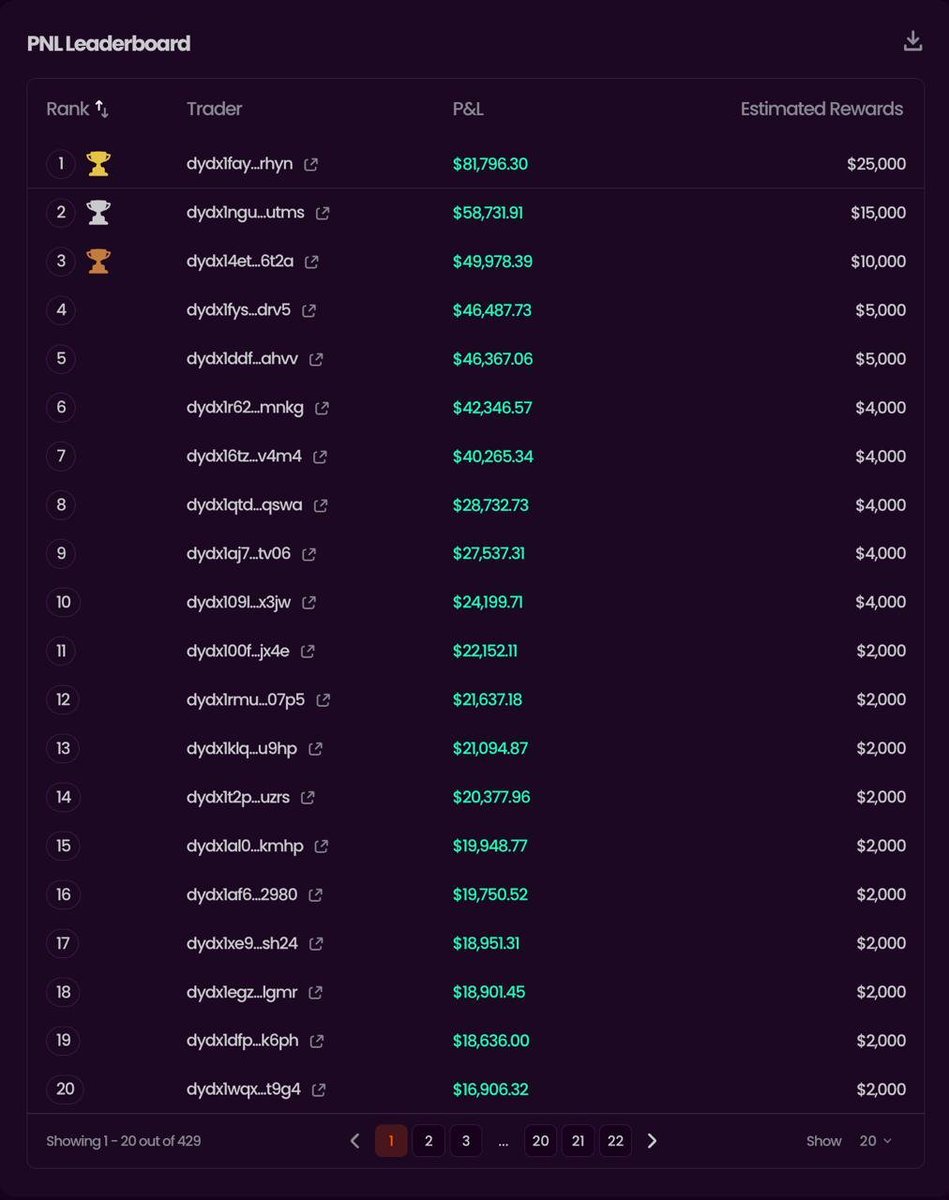Open external link for dydx1r62...mnkg
Viewport: 949px width, 1200px height.
coord(322,408)
